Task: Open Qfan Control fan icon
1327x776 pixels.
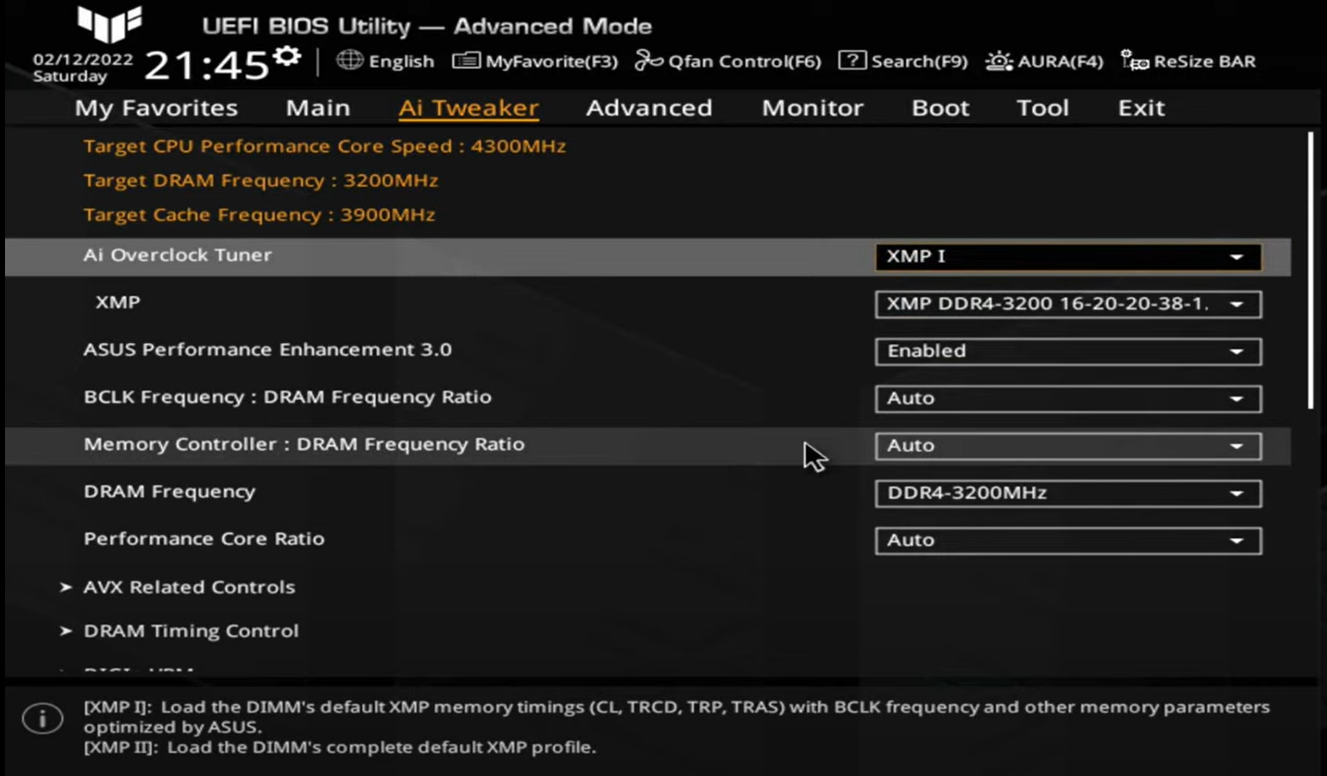Action: (x=648, y=61)
